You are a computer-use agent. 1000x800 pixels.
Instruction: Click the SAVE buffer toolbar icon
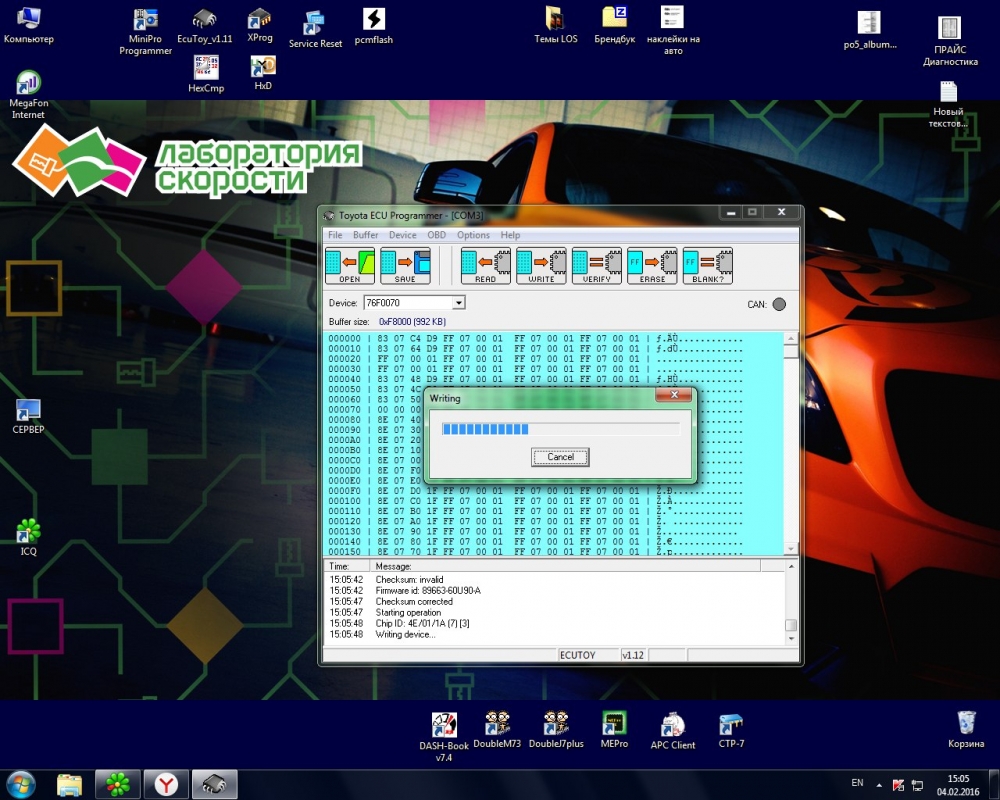tap(405, 265)
